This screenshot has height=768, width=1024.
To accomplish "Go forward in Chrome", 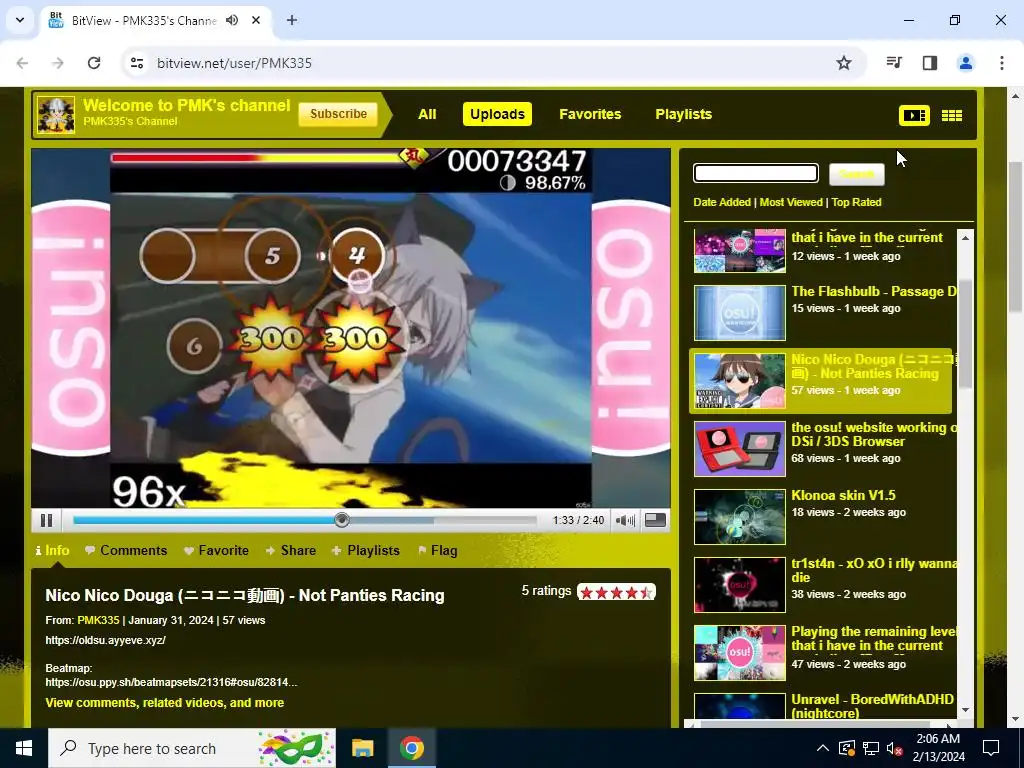I will 58,63.
